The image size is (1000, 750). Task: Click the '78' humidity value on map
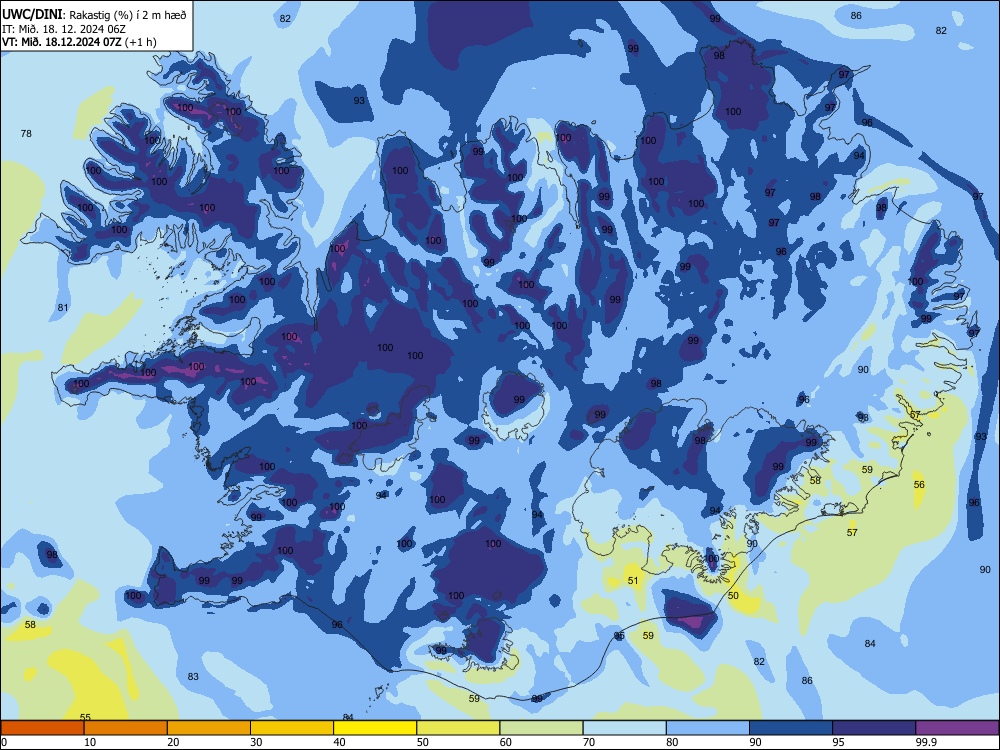coord(26,133)
